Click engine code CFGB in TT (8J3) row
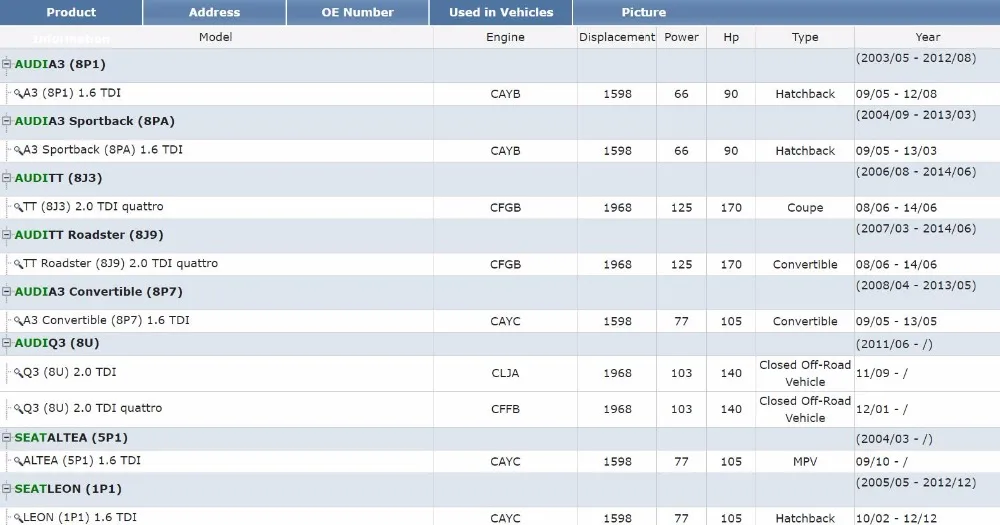This screenshot has height=525, width=1000. [505, 208]
